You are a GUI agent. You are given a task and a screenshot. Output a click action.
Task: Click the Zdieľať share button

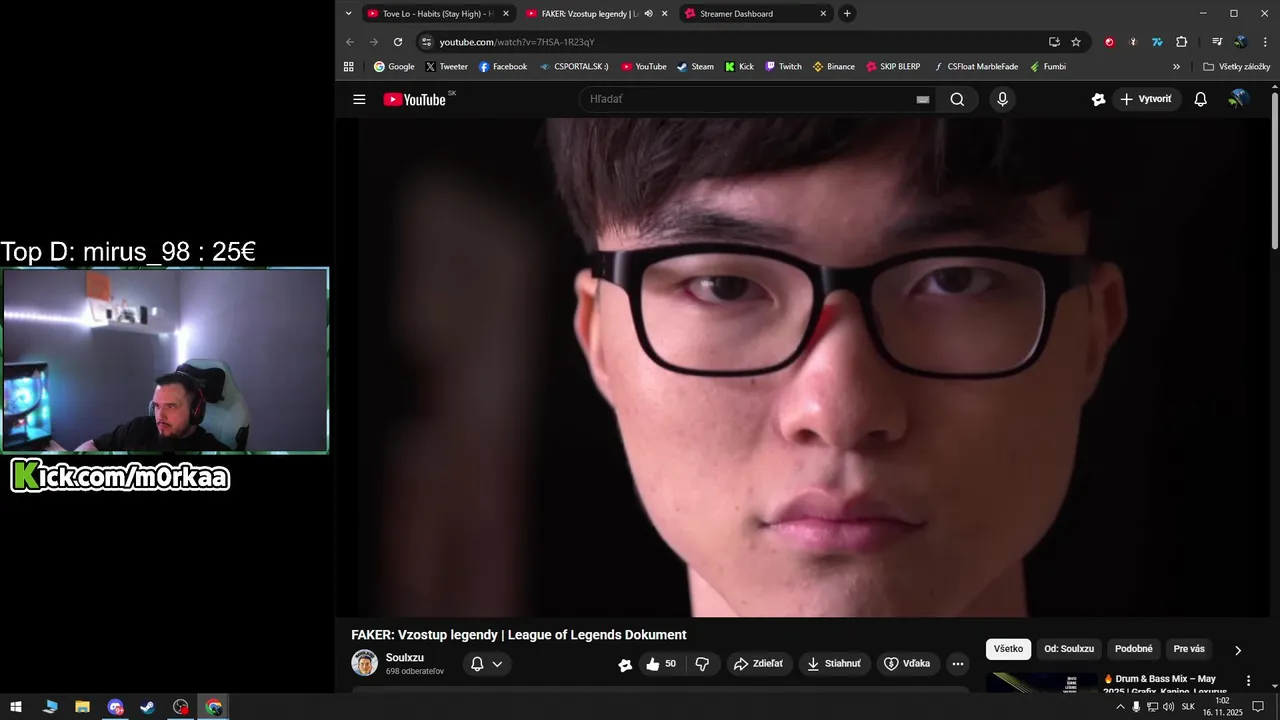[x=758, y=664]
